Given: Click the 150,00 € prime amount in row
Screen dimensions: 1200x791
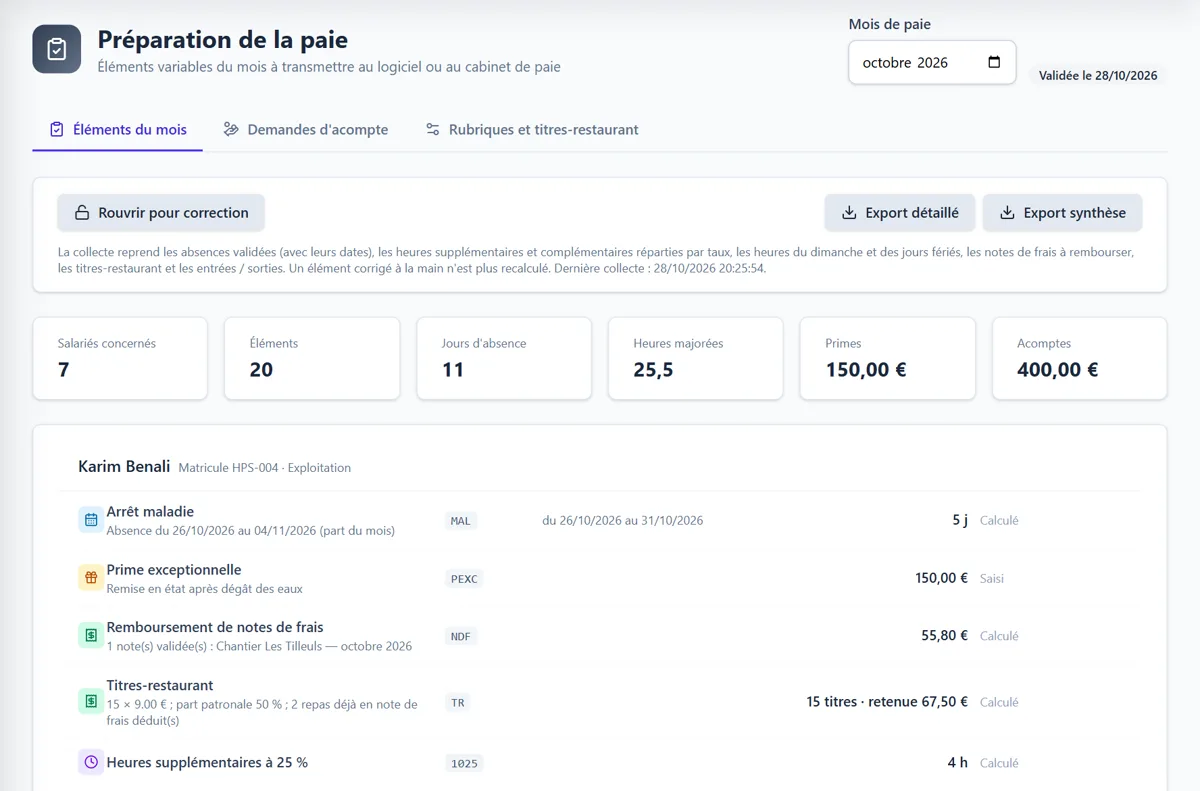Looking at the screenshot, I should 941,578.
